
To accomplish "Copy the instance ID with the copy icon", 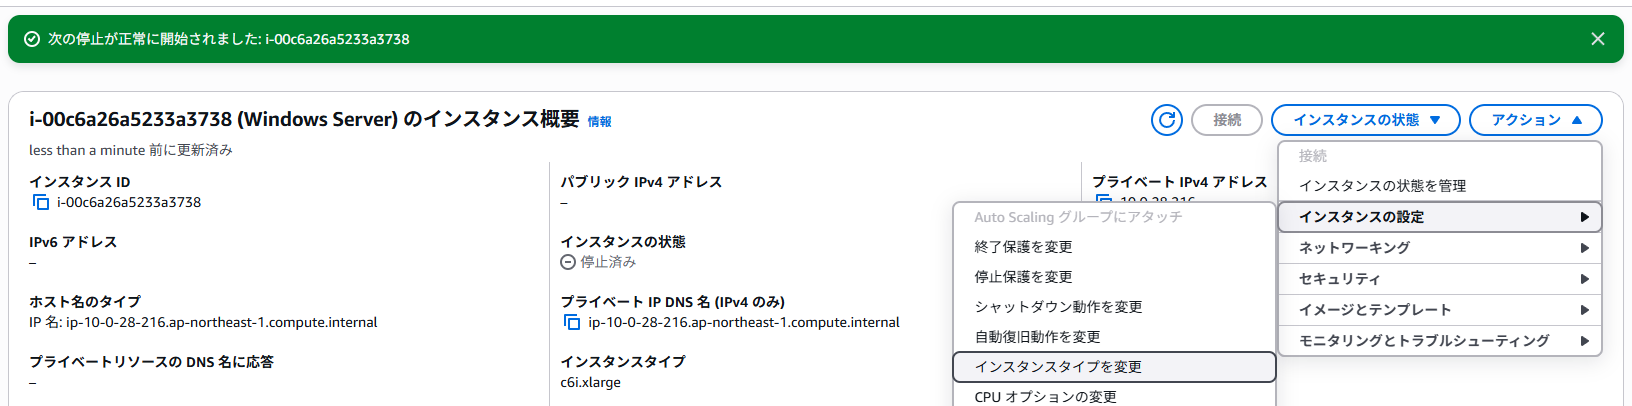I will click(41, 202).
